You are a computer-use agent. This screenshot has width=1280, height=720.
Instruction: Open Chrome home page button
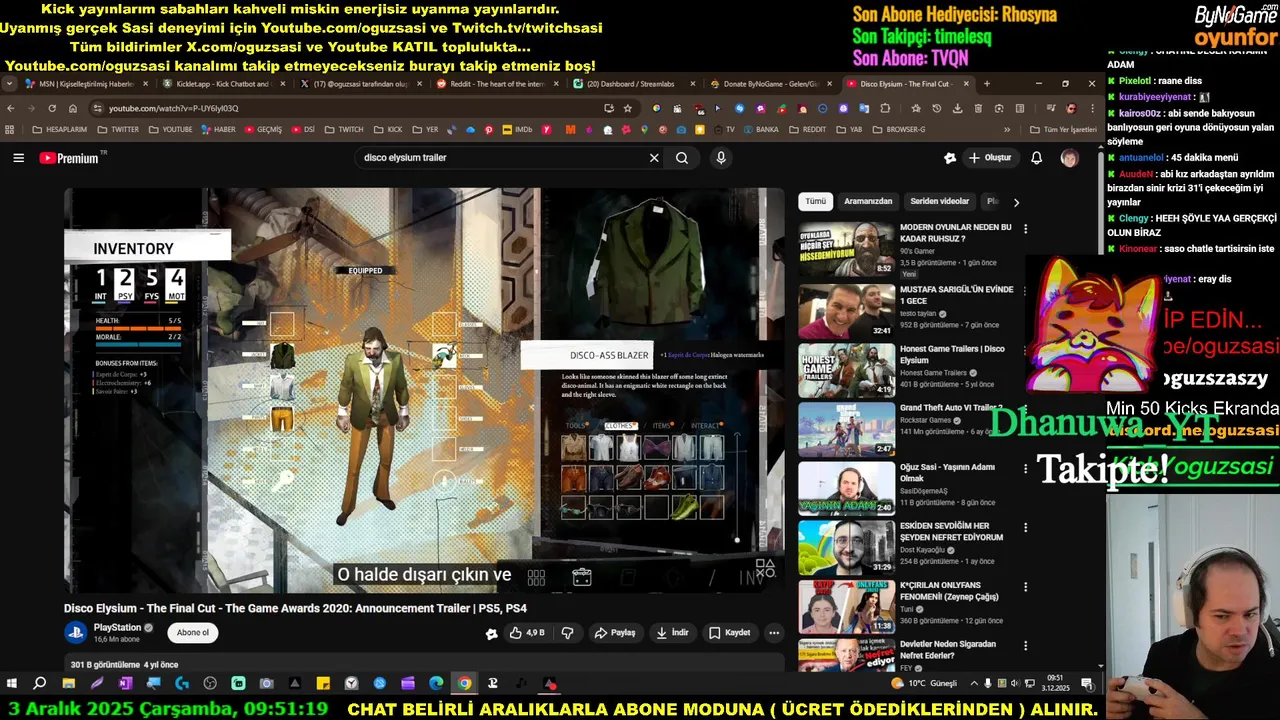tap(73, 108)
